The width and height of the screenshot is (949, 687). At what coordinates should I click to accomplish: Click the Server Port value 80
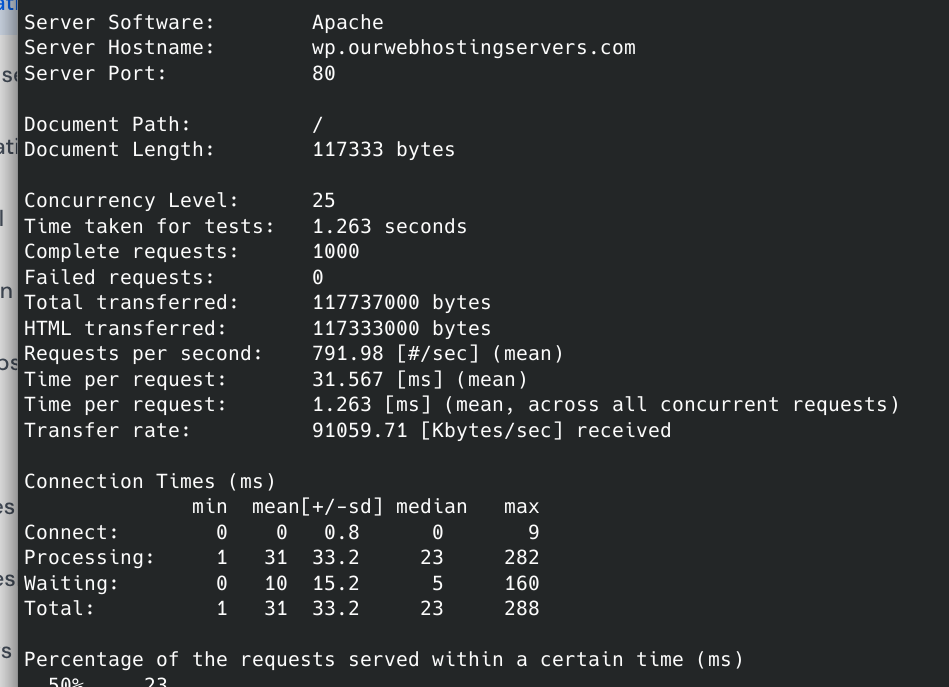323,73
